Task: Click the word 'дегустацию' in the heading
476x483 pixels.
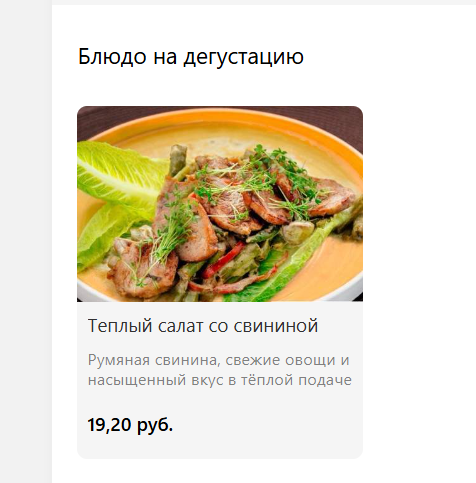Action: [243, 56]
